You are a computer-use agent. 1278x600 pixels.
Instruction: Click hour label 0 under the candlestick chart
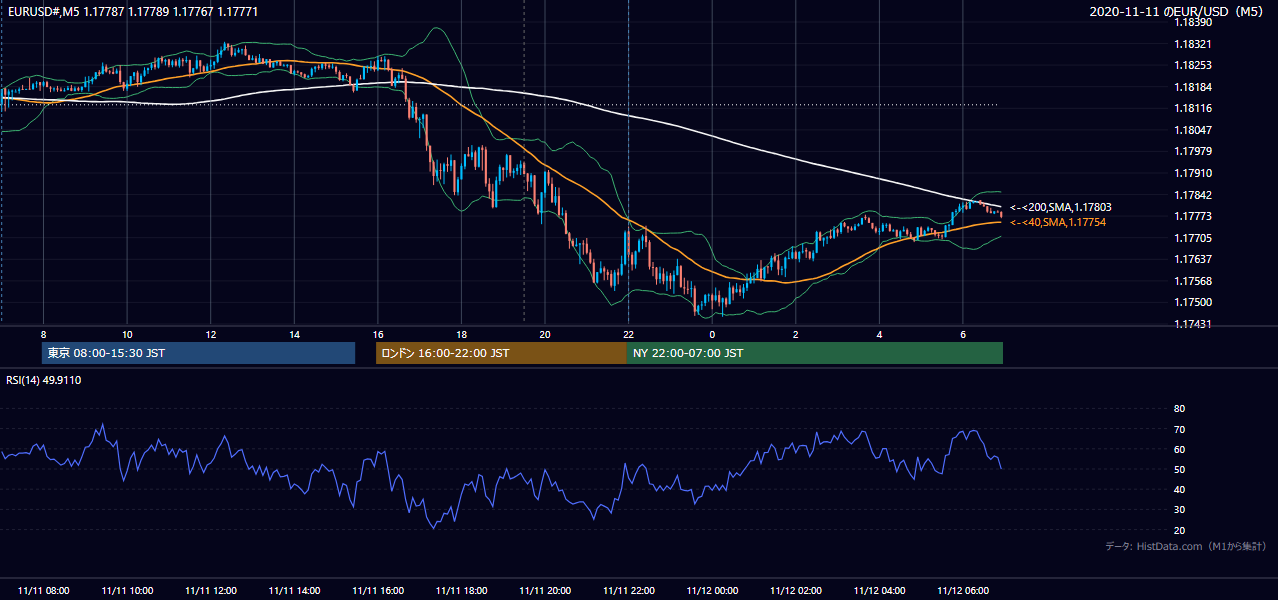[x=712, y=334]
